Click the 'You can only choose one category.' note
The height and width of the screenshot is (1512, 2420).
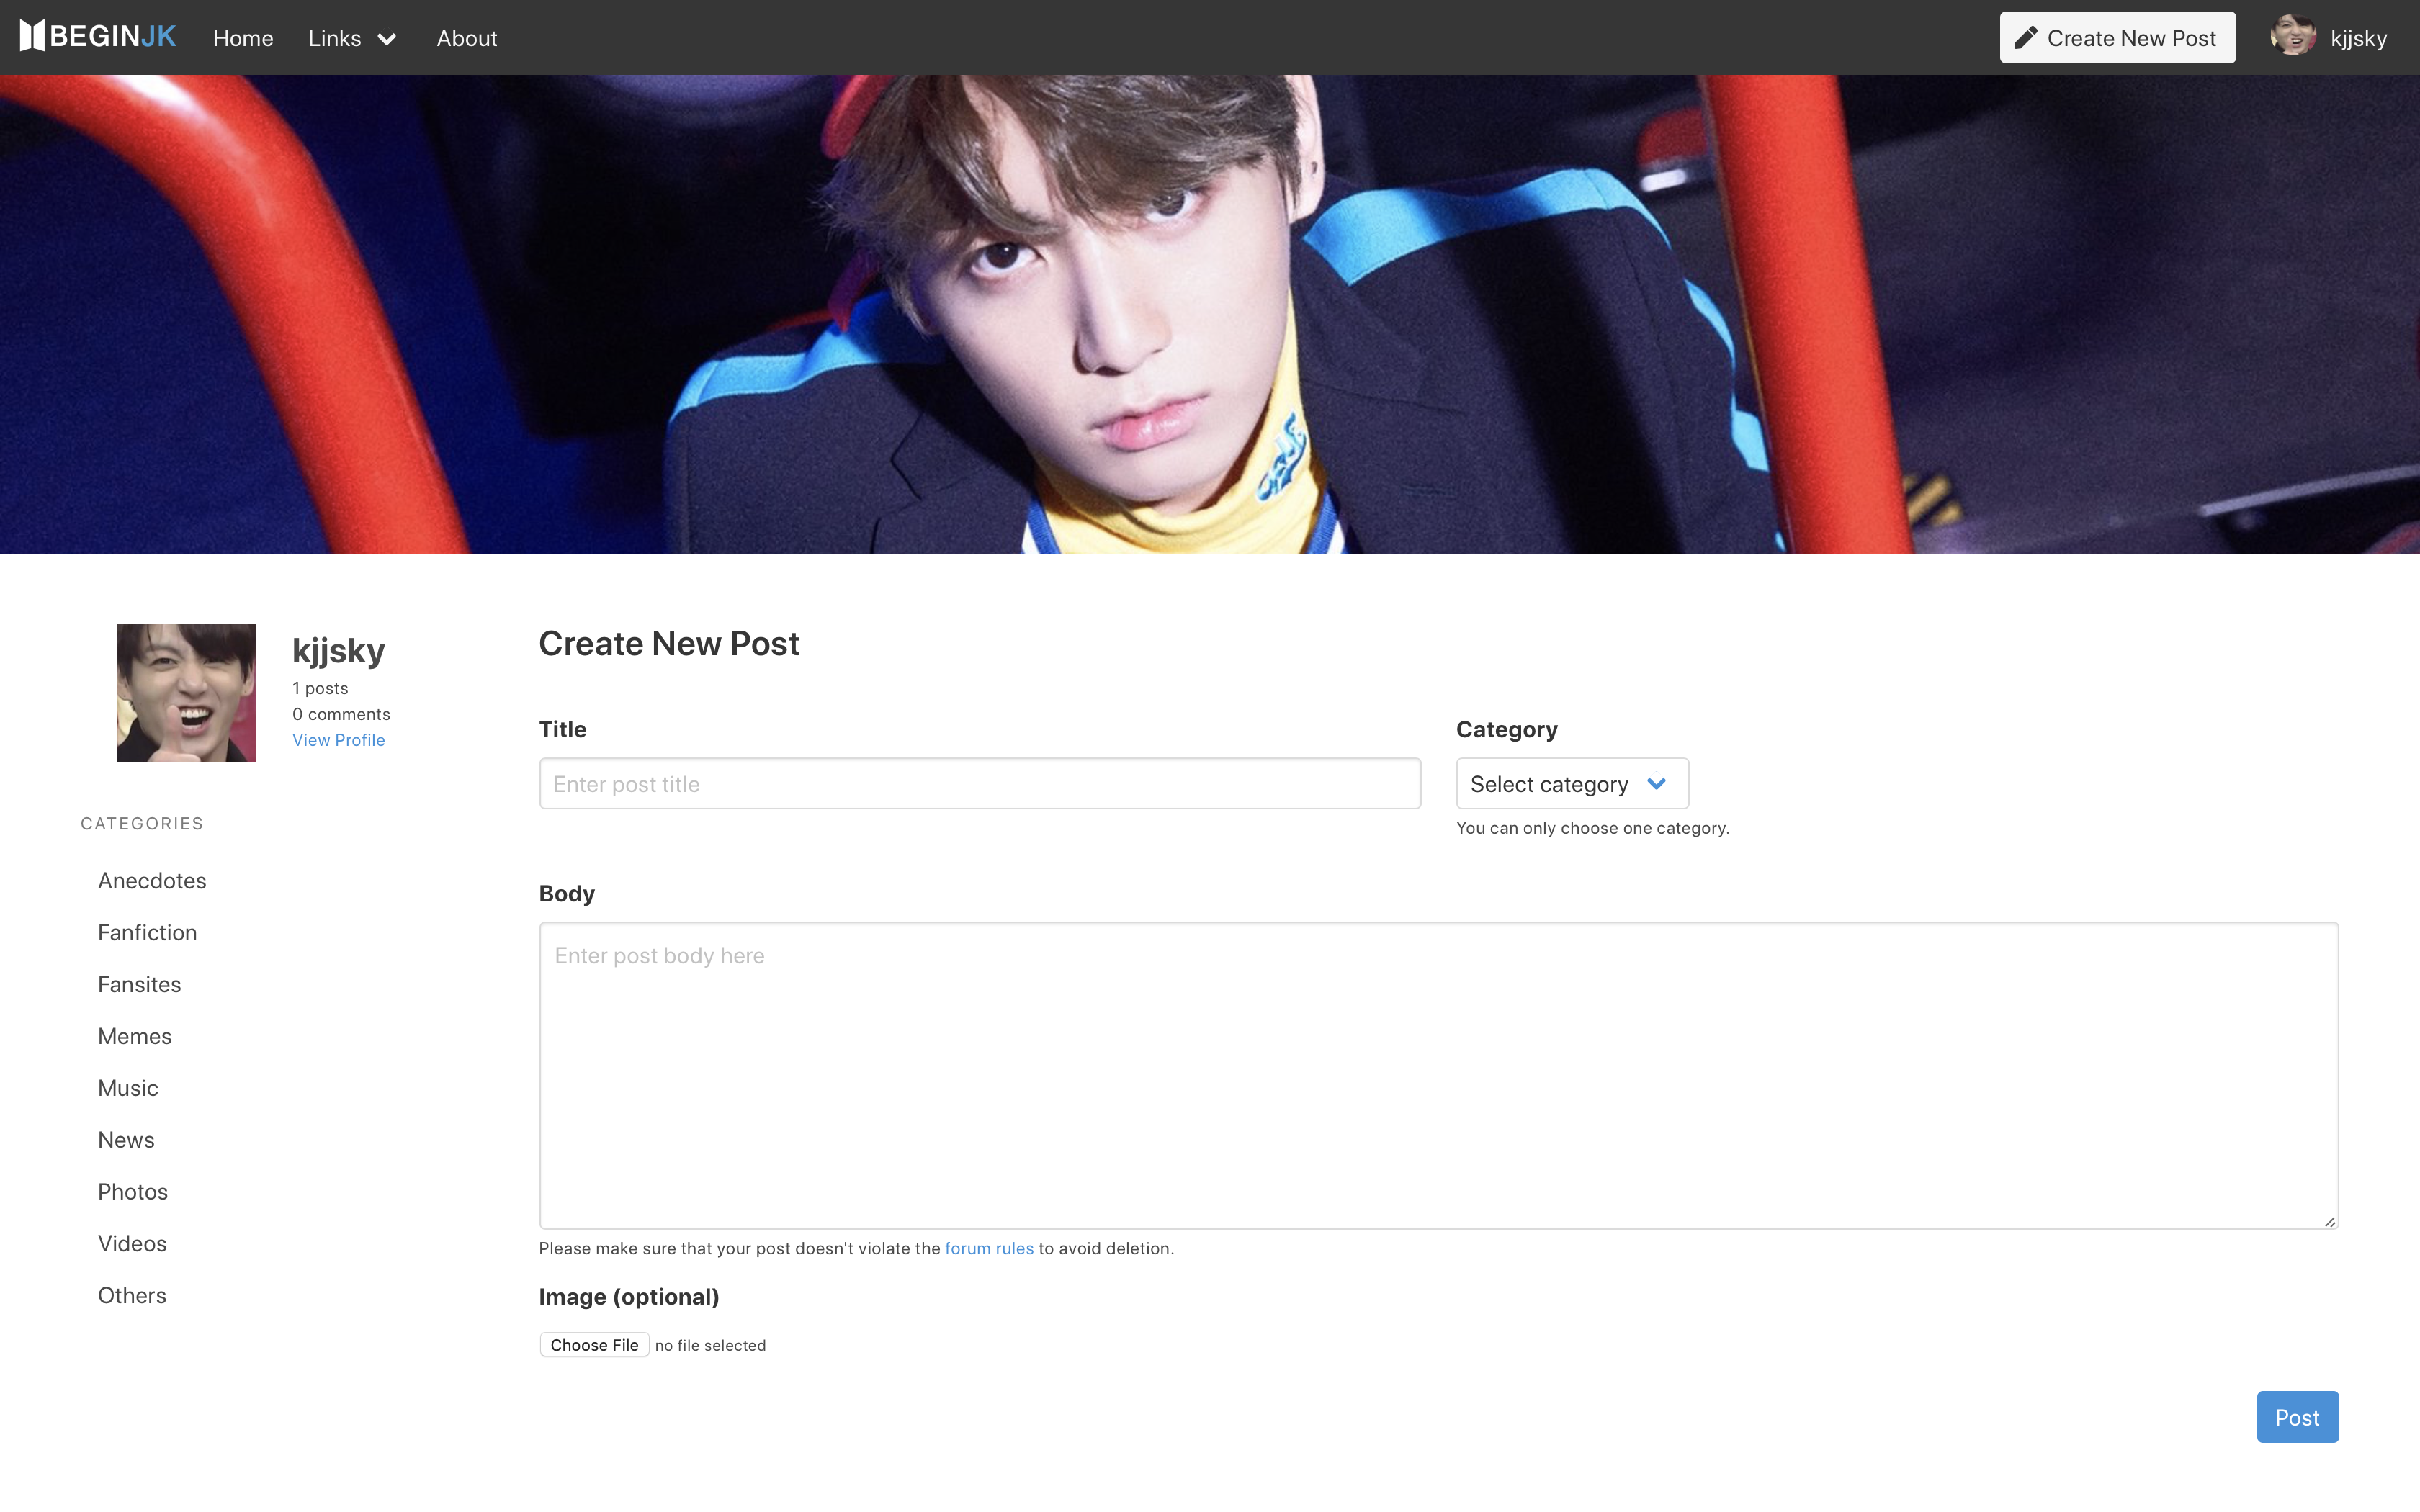click(x=1592, y=828)
